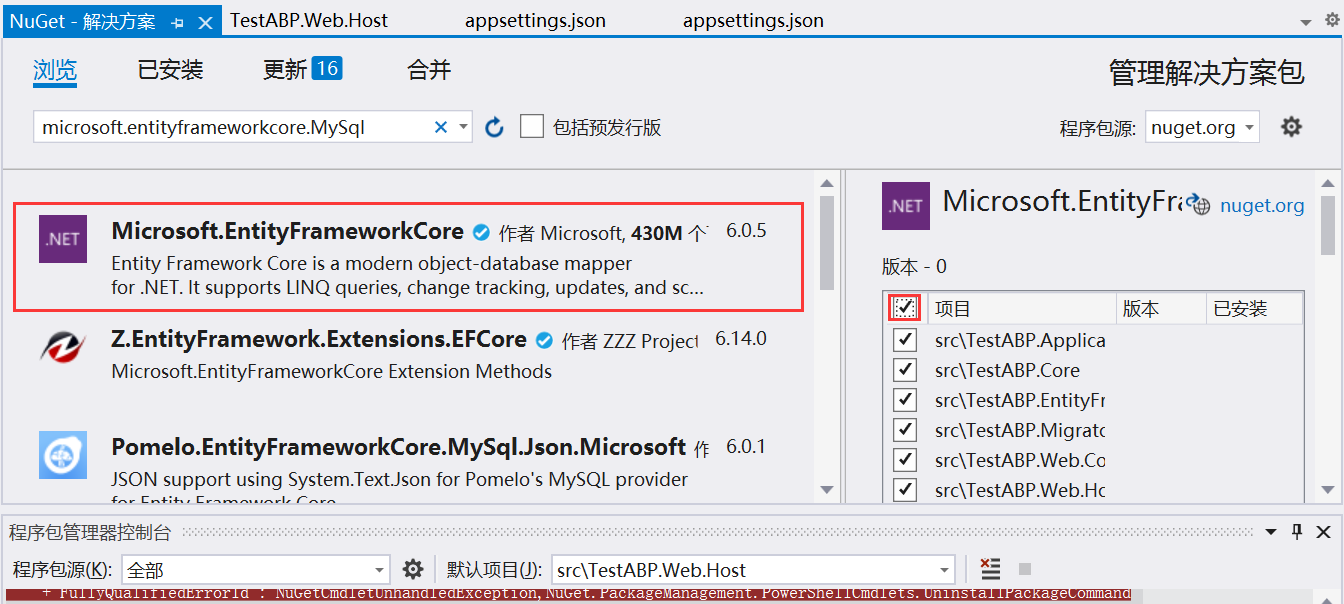The width and height of the screenshot is (1344, 604).
Task: Select the Microsoft.EntityFrameworkCore package
Action: click(408, 257)
